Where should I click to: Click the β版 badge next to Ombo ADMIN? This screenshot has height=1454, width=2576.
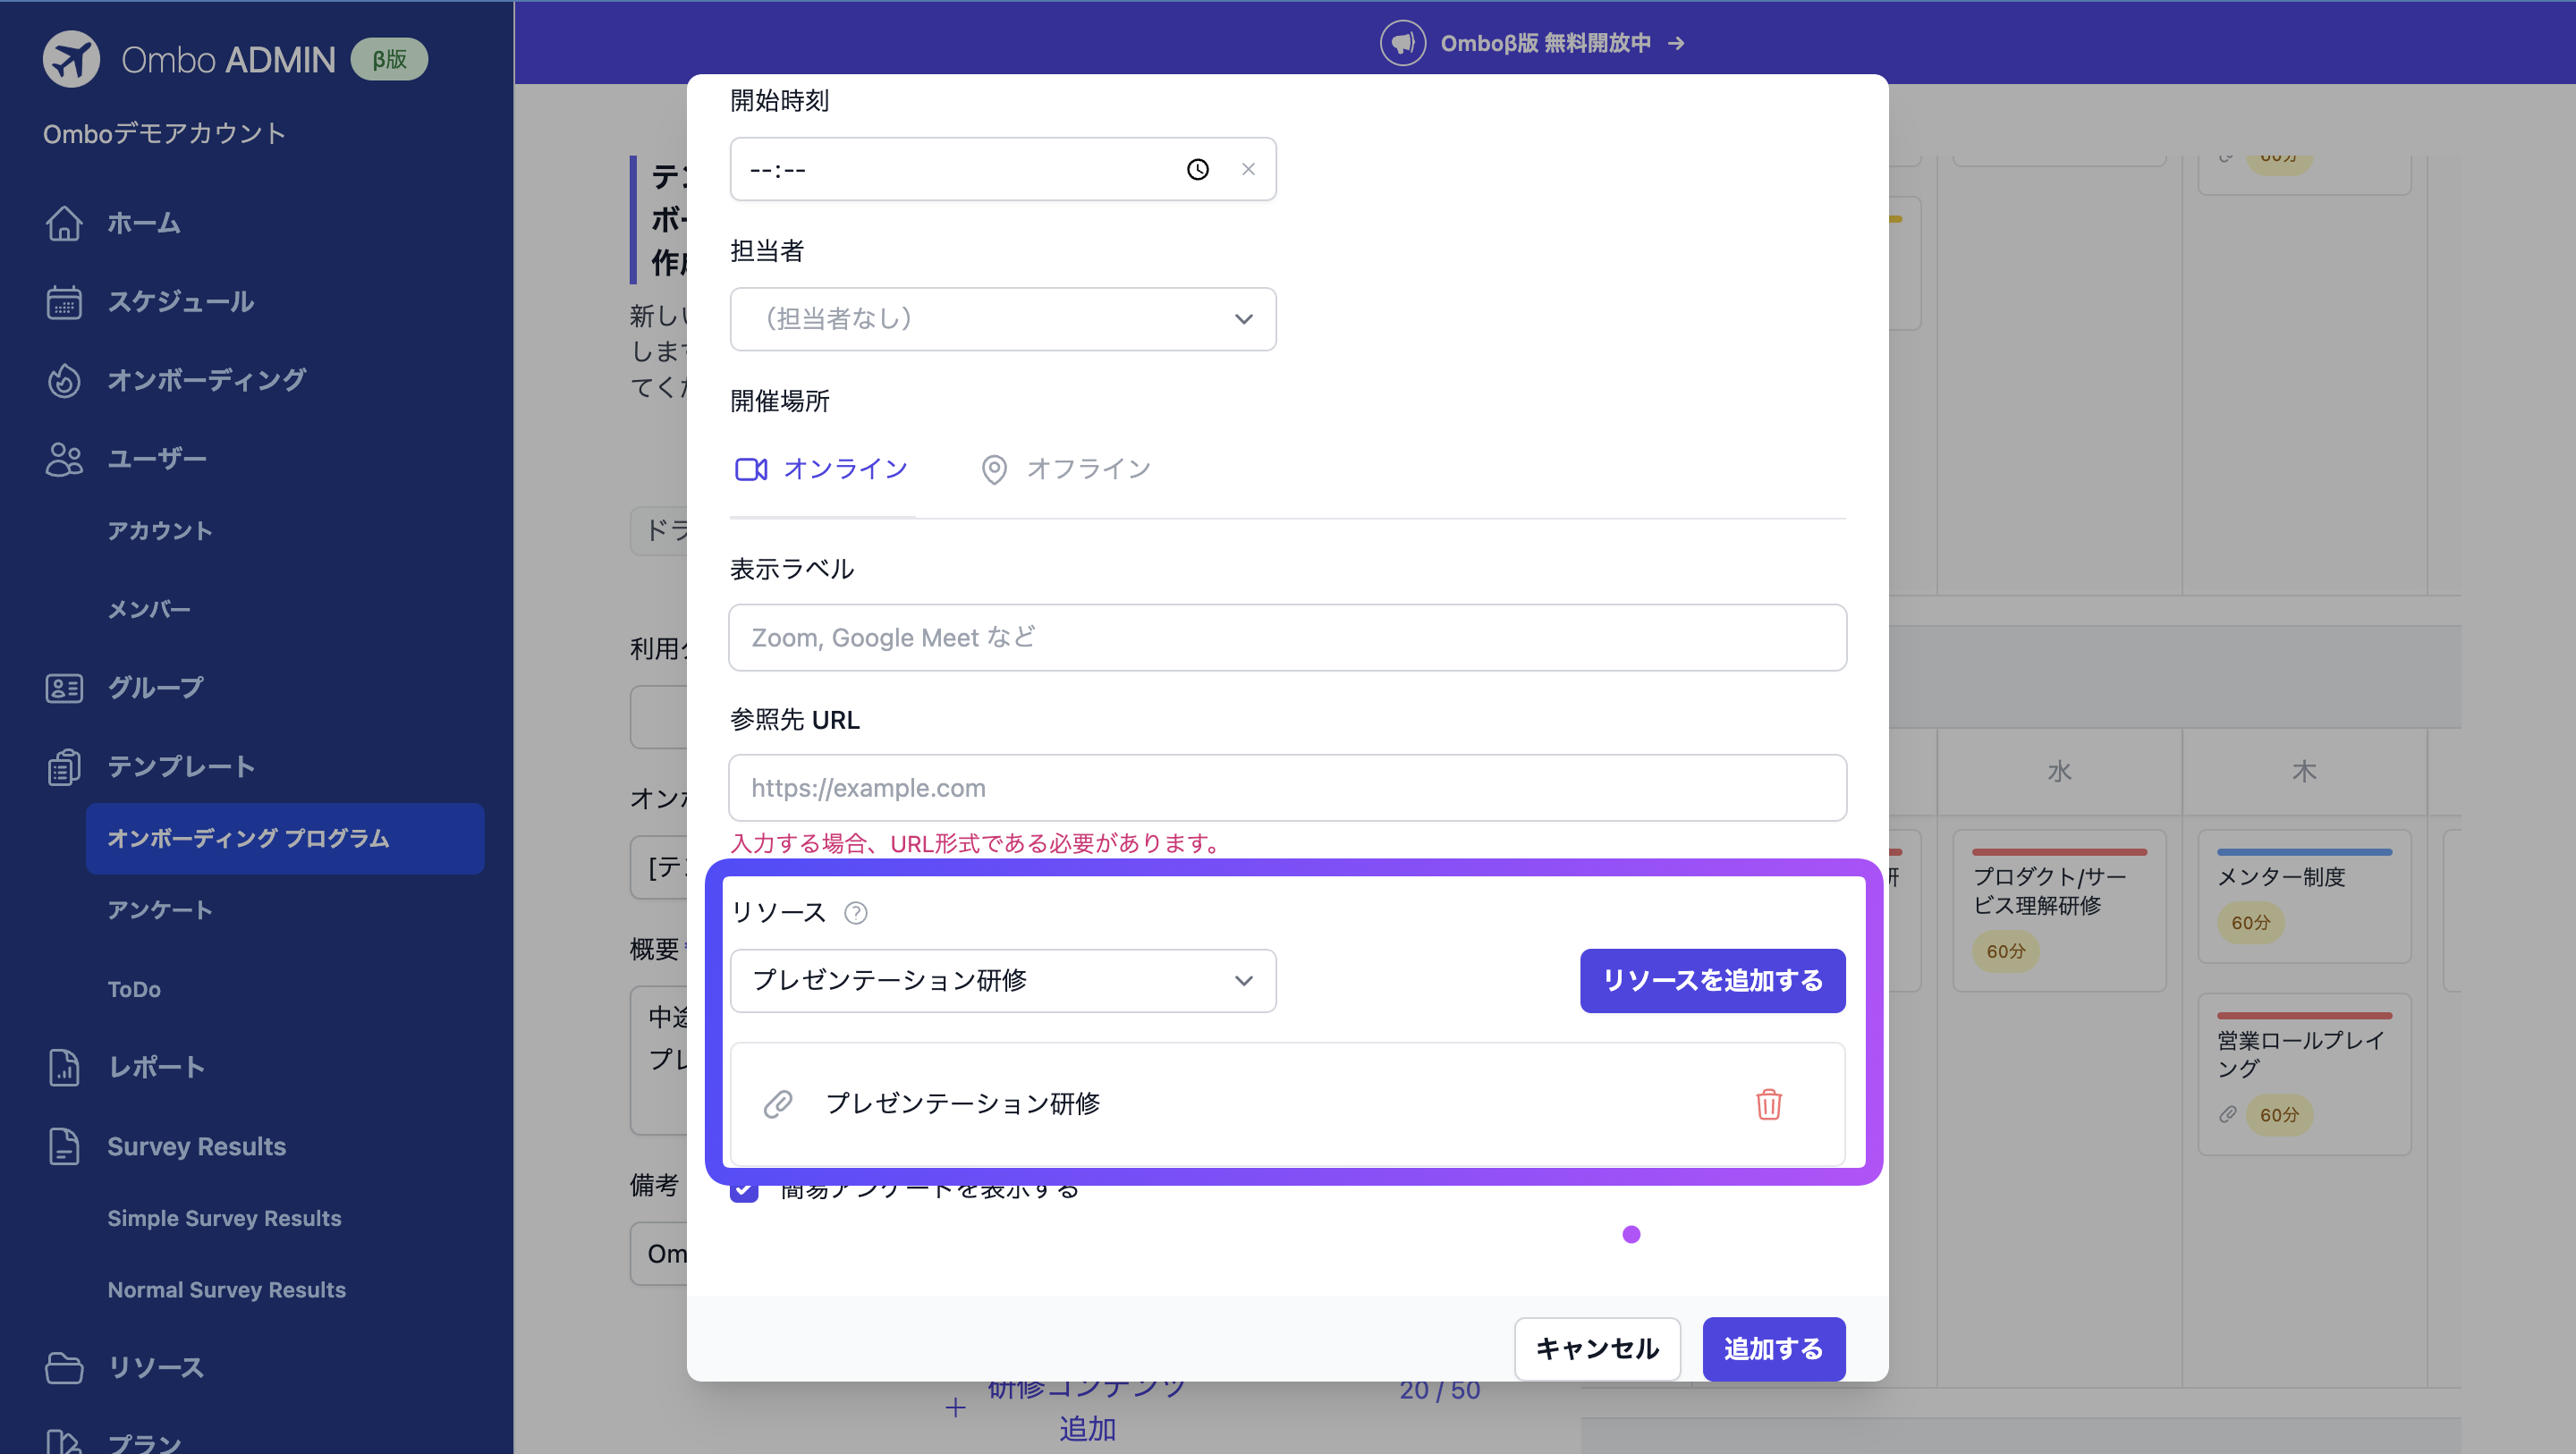pos(389,59)
